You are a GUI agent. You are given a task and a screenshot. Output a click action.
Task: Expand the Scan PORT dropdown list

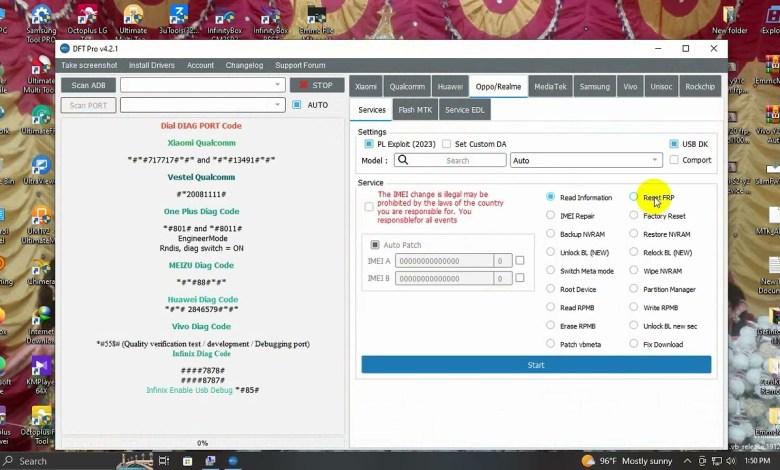pyautogui.click(x=277, y=105)
